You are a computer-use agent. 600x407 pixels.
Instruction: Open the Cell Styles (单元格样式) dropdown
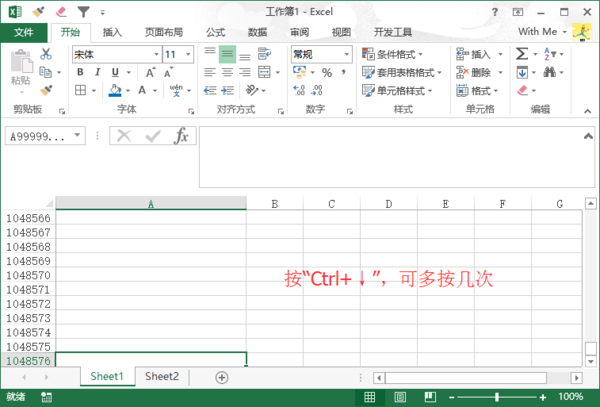(x=397, y=91)
